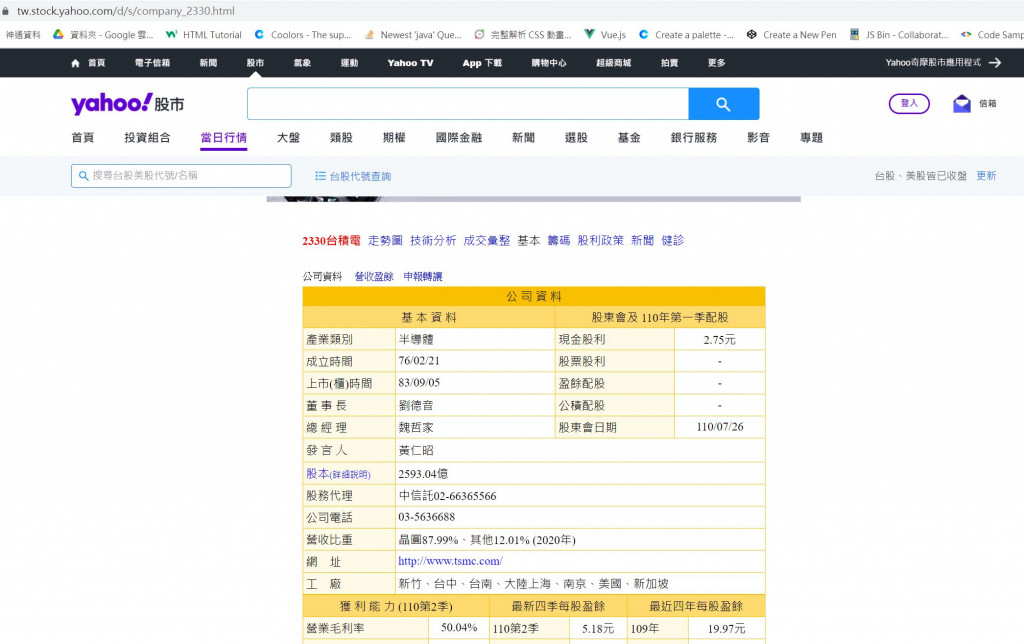Open the mail envelope icon
This screenshot has height=644, width=1024.
961,104
